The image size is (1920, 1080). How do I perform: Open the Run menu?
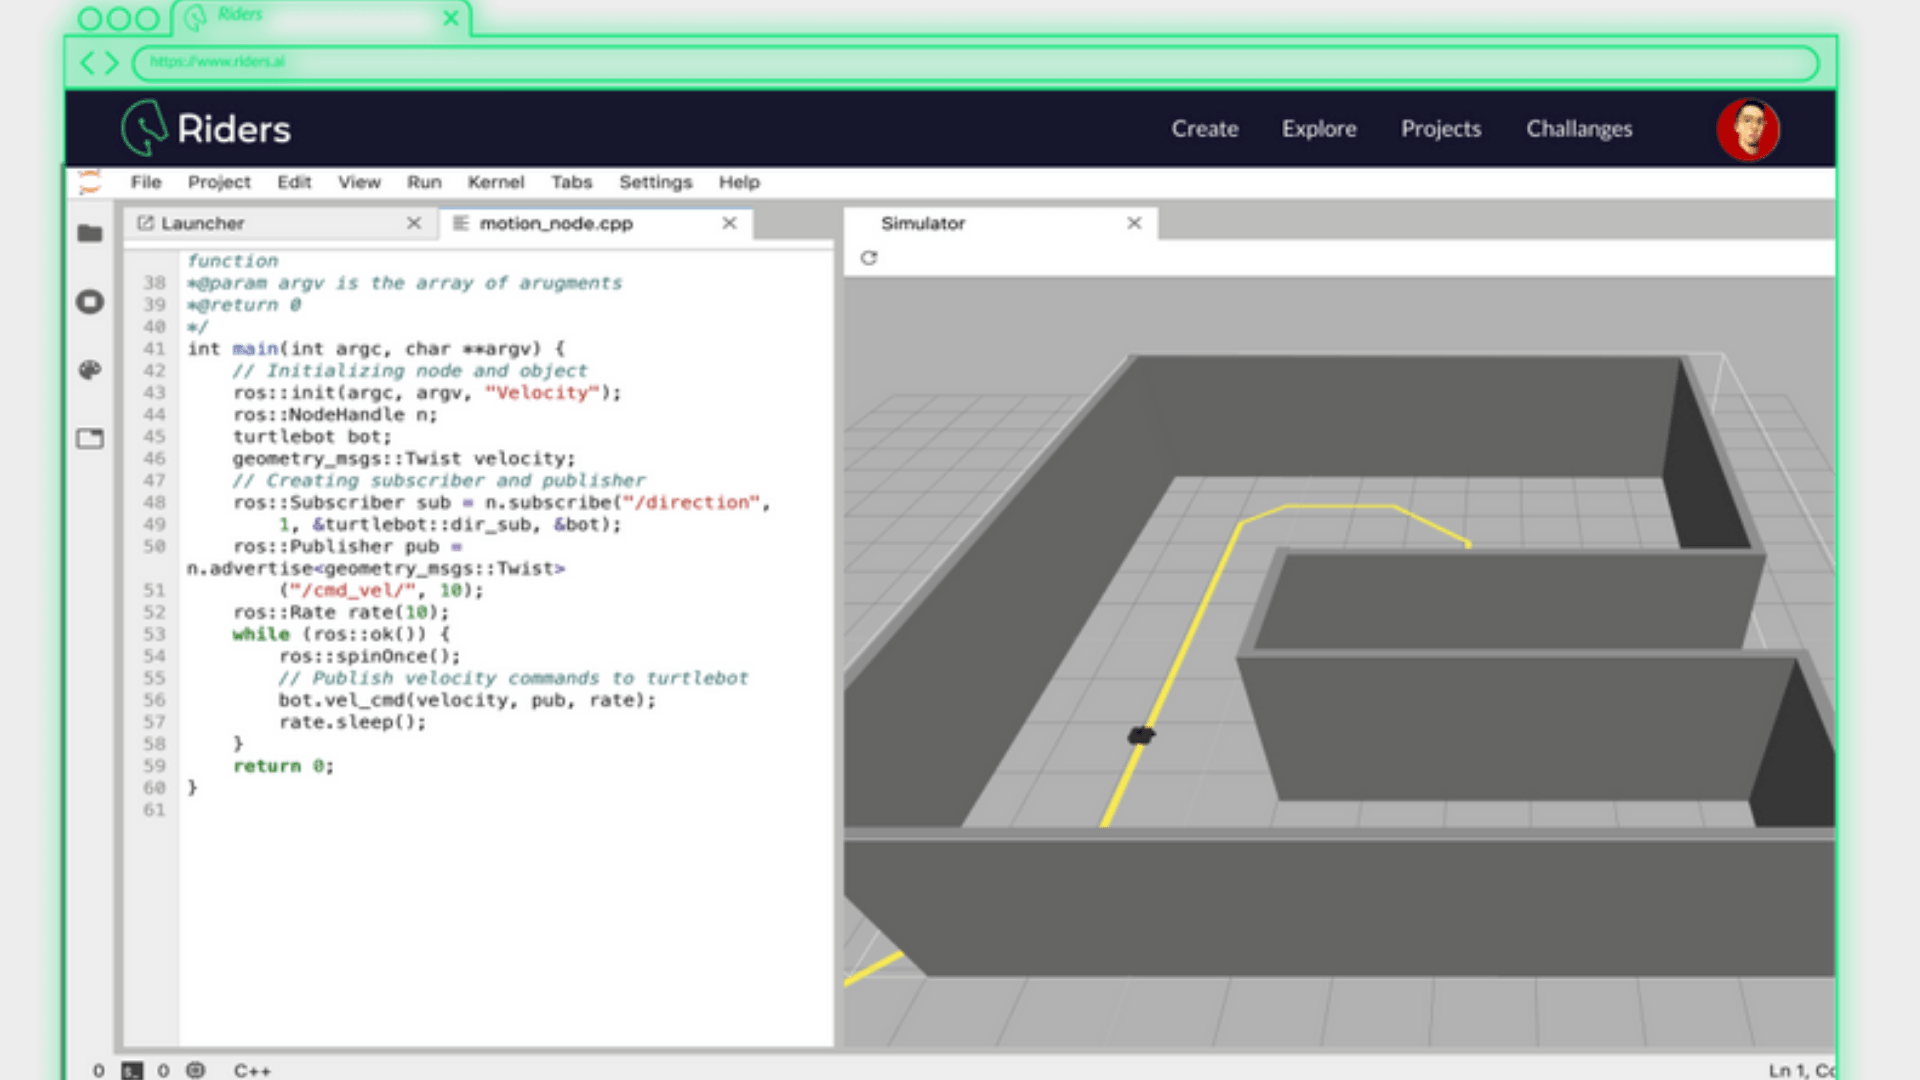click(x=424, y=182)
